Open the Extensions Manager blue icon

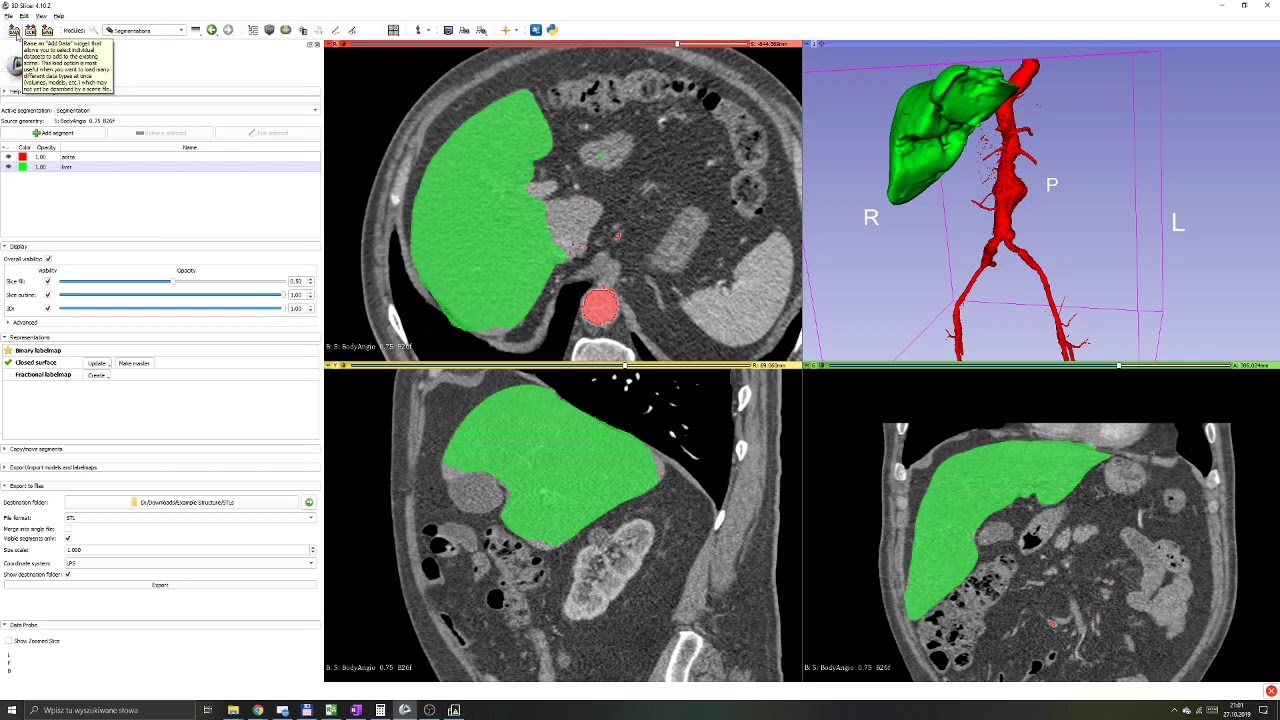(x=536, y=30)
